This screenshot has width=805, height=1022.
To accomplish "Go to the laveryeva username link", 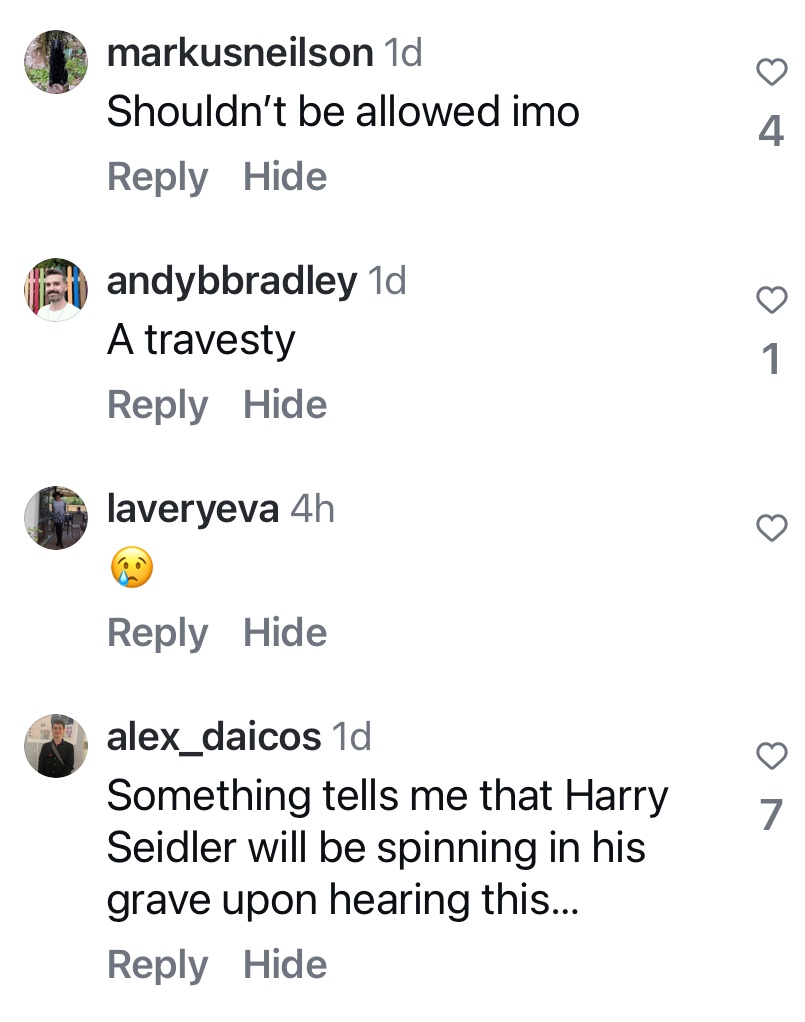I will 192,509.
